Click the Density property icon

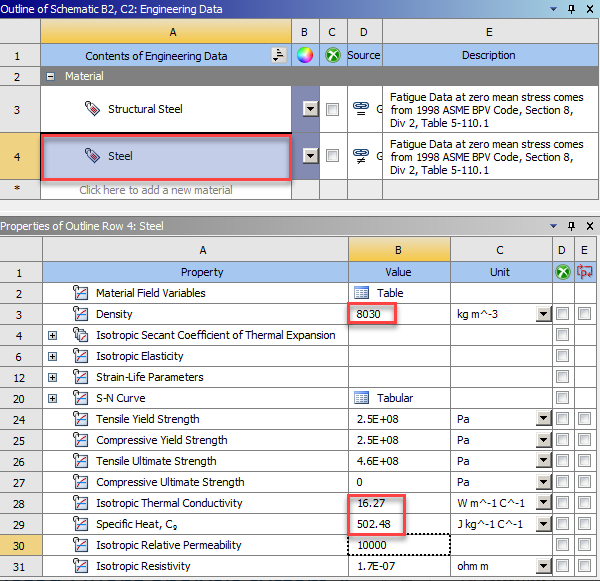(81, 314)
